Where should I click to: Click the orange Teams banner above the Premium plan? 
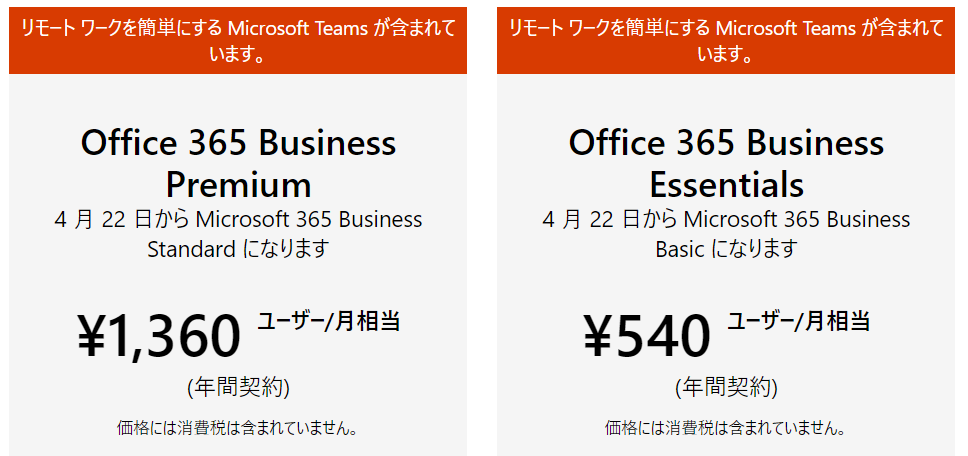coord(238,40)
